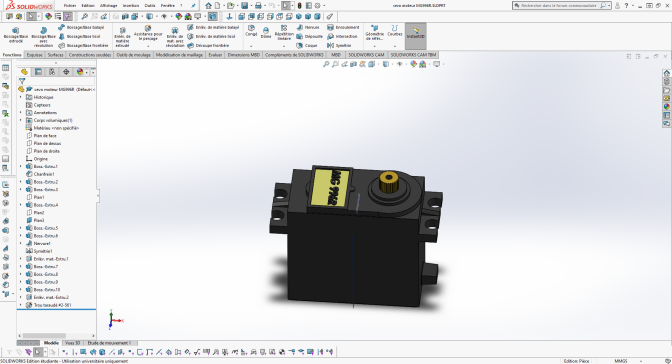Open the ConfigurationManager tab icon

pos(52,72)
